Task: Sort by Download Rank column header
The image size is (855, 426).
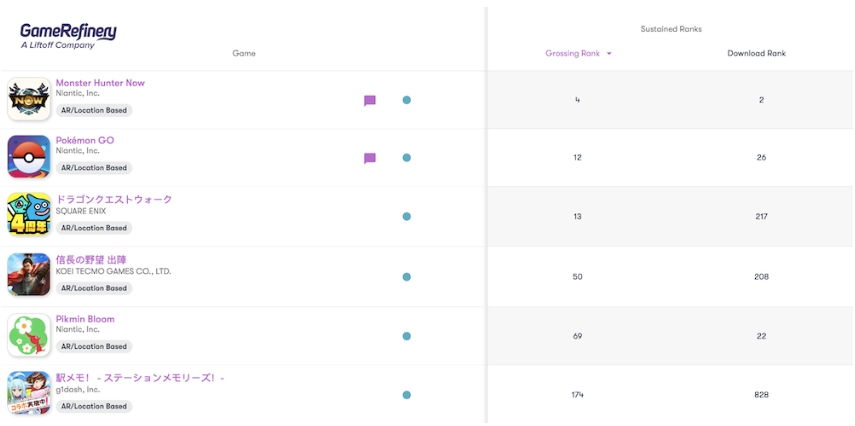Action: pos(756,53)
